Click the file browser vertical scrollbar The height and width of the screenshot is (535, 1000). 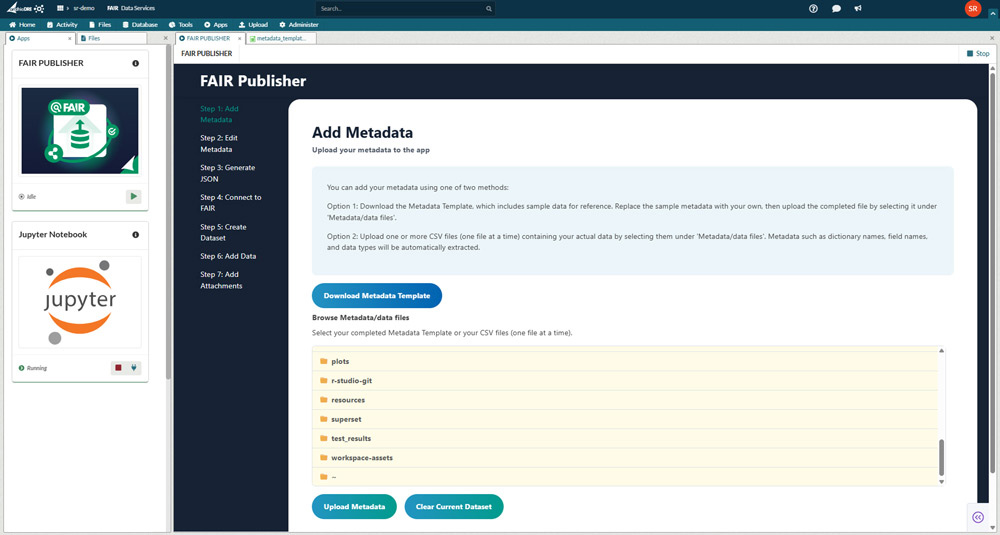pos(941,457)
